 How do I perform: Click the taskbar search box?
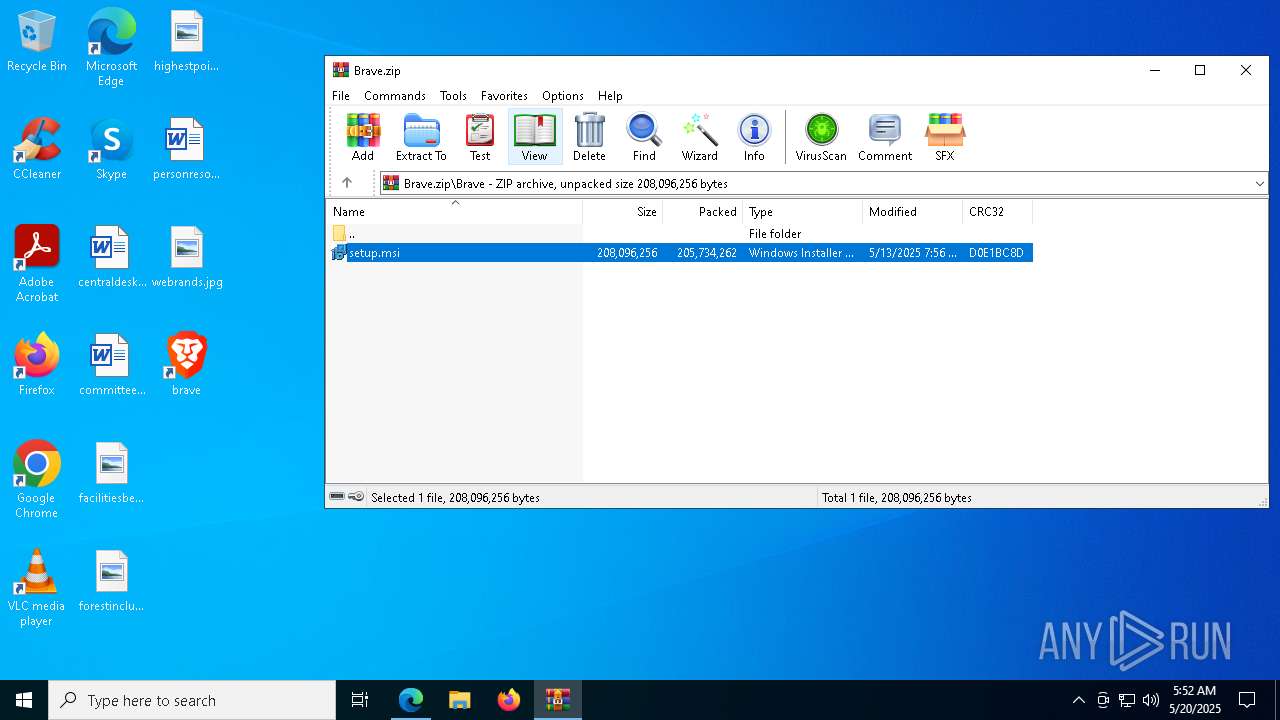[x=192, y=700]
